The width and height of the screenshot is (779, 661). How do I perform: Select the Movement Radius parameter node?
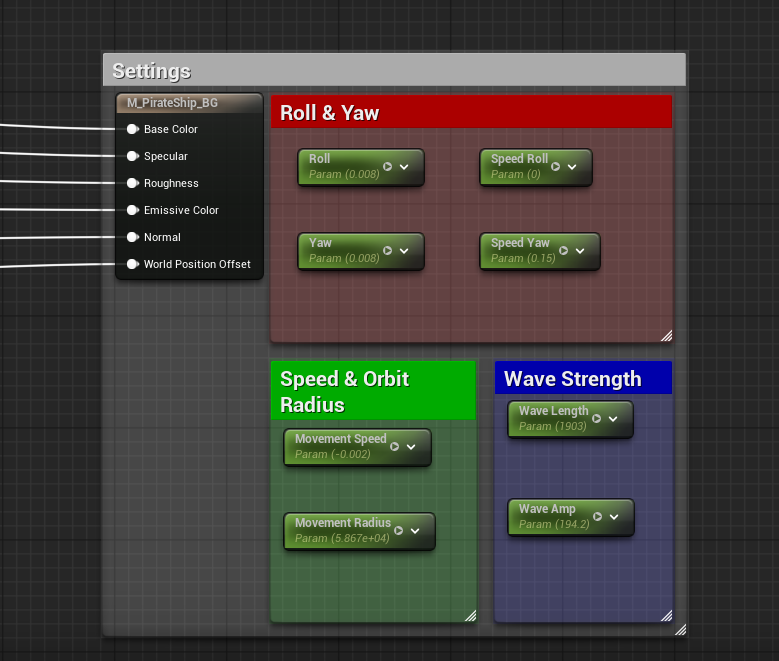coord(342,531)
